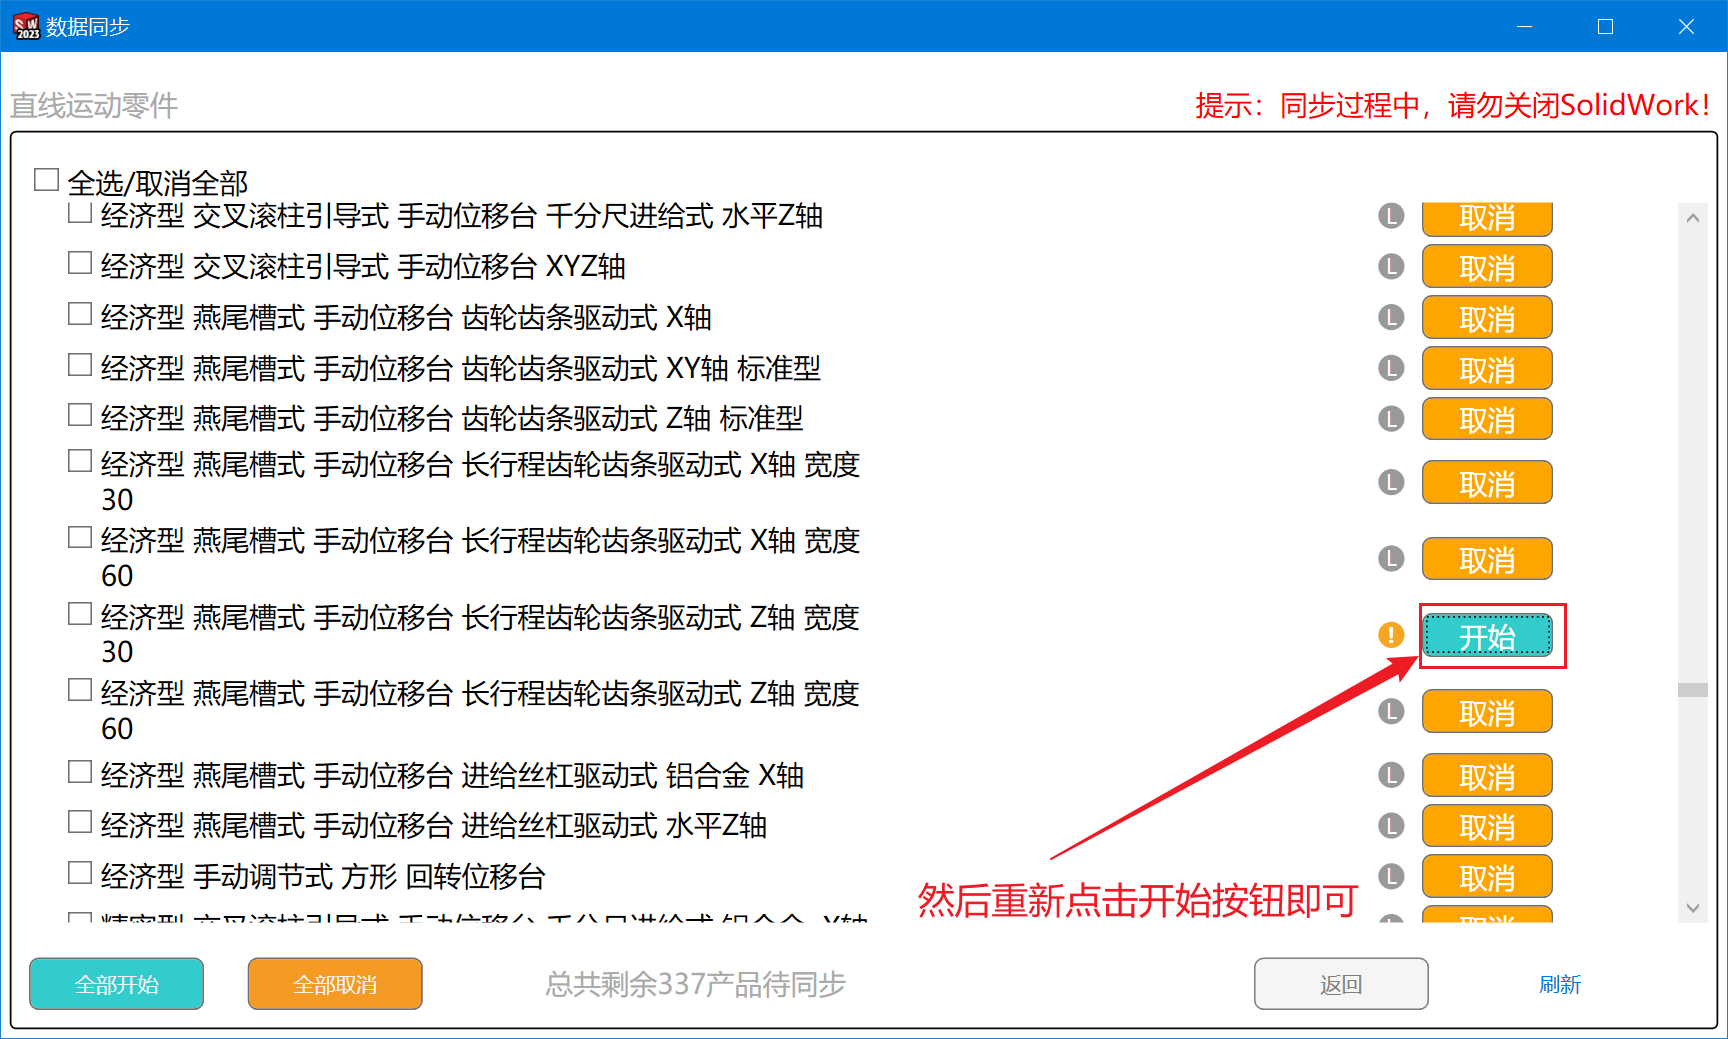Click status icon beside 方形 回转位移台 row

click(x=1391, y=877)
